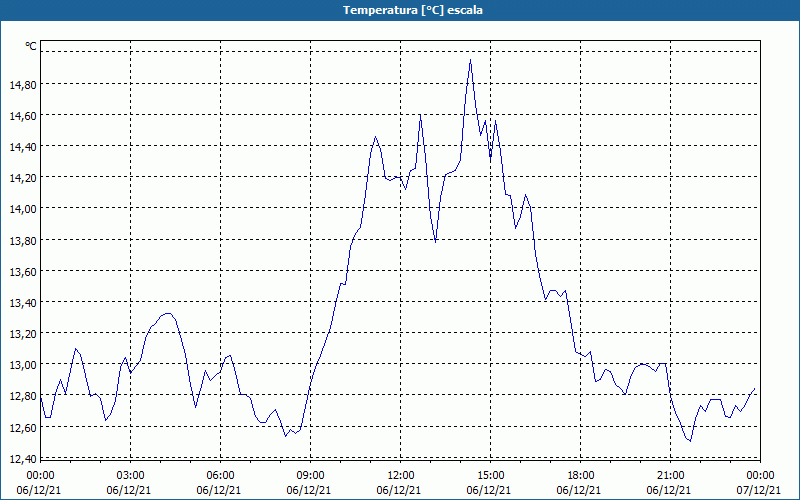Click the 14,40 y-axis value

click(x=23, y=147)
